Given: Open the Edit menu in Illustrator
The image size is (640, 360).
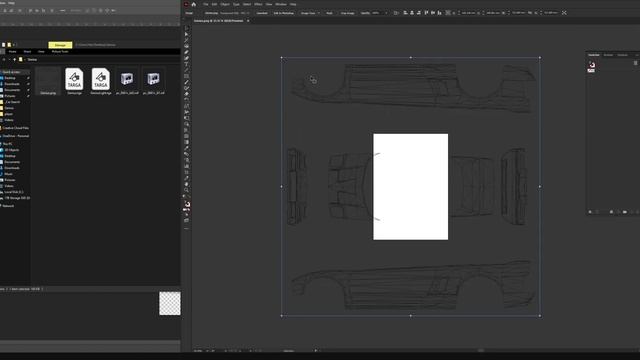Looking at the screenshot, I should (214, 4).
